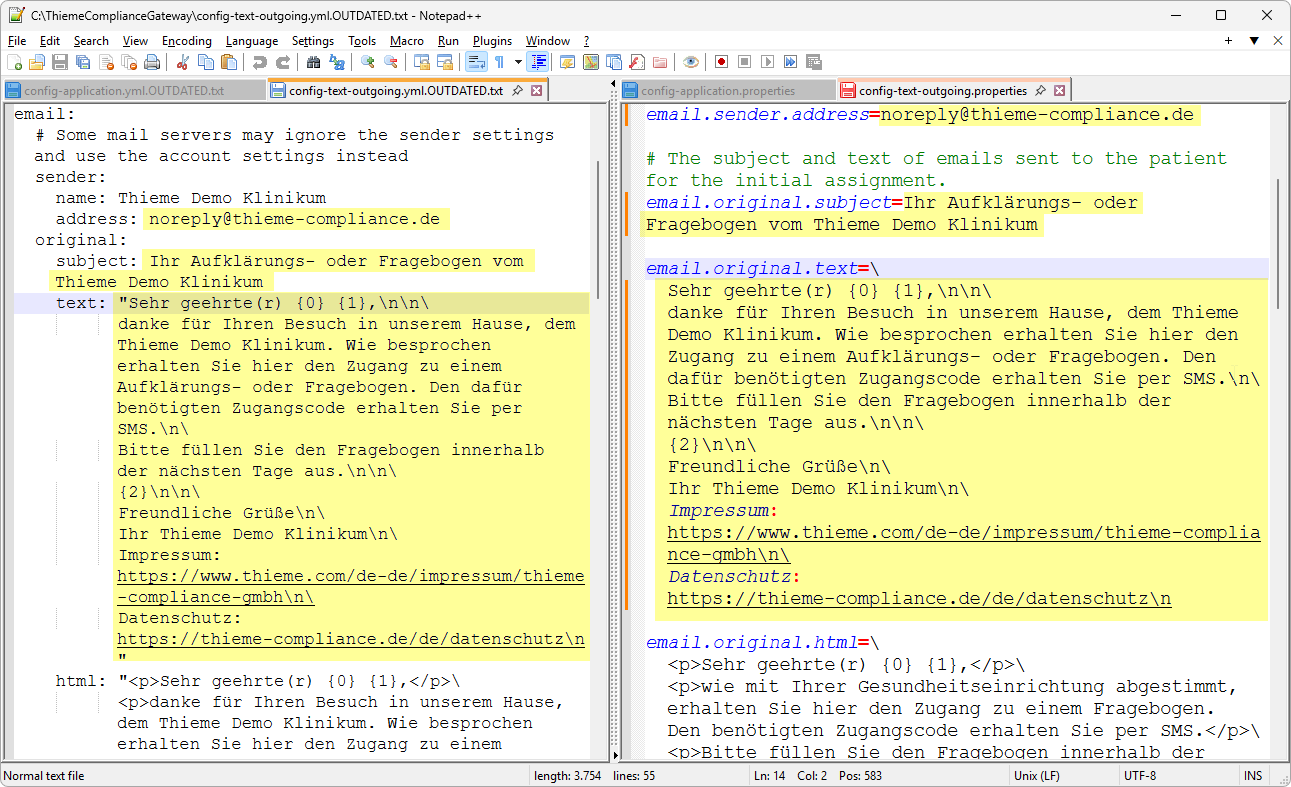Toggle Word Wrap toolbar button
This screenshot has width=1291, height=787.
click(x=476, y=62)
